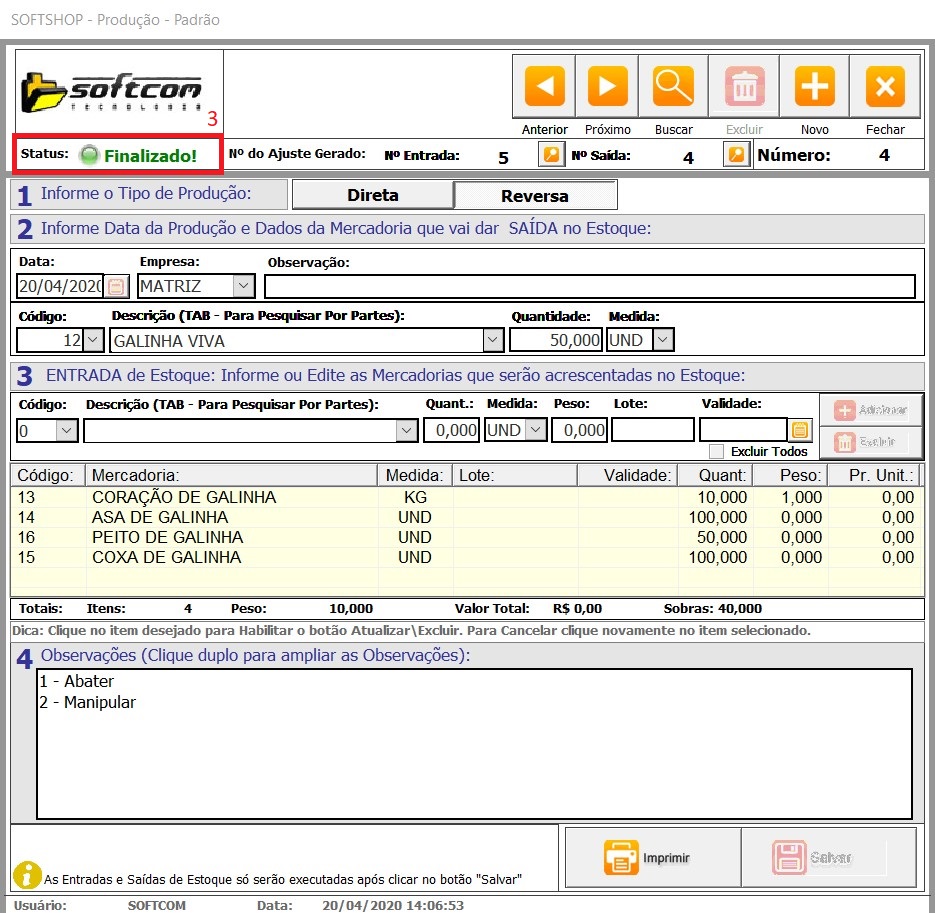This screenshot has height=913, width=935.
Task: Click the Lote input field
Action: [652, 430]
